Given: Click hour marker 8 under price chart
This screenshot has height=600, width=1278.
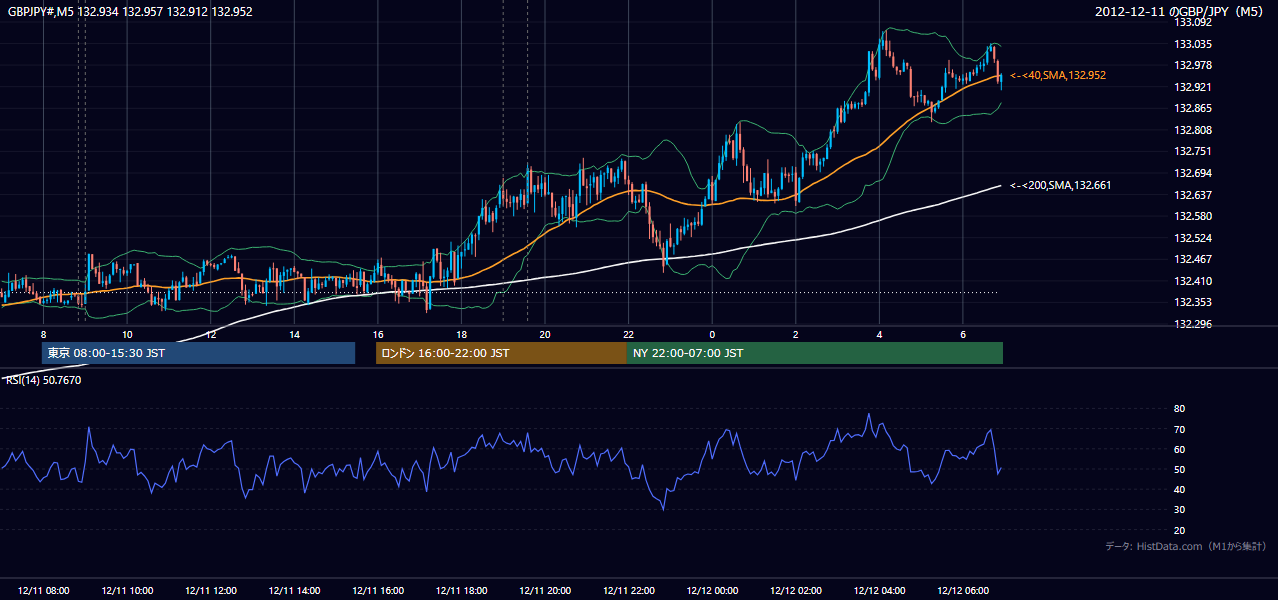Looking at the screenshot, I should point(43,334).
